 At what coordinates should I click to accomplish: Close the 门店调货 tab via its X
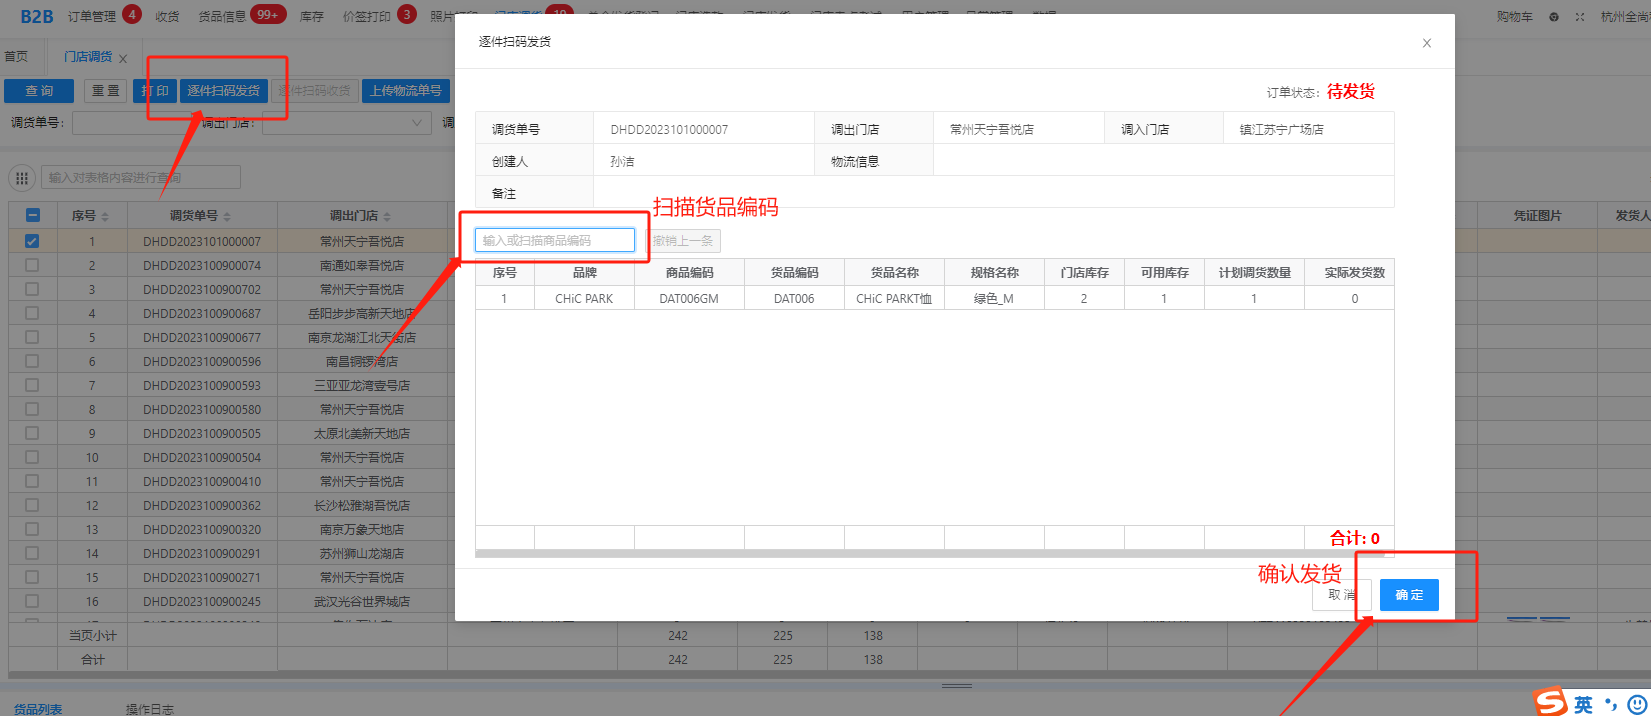click(123, 59)
